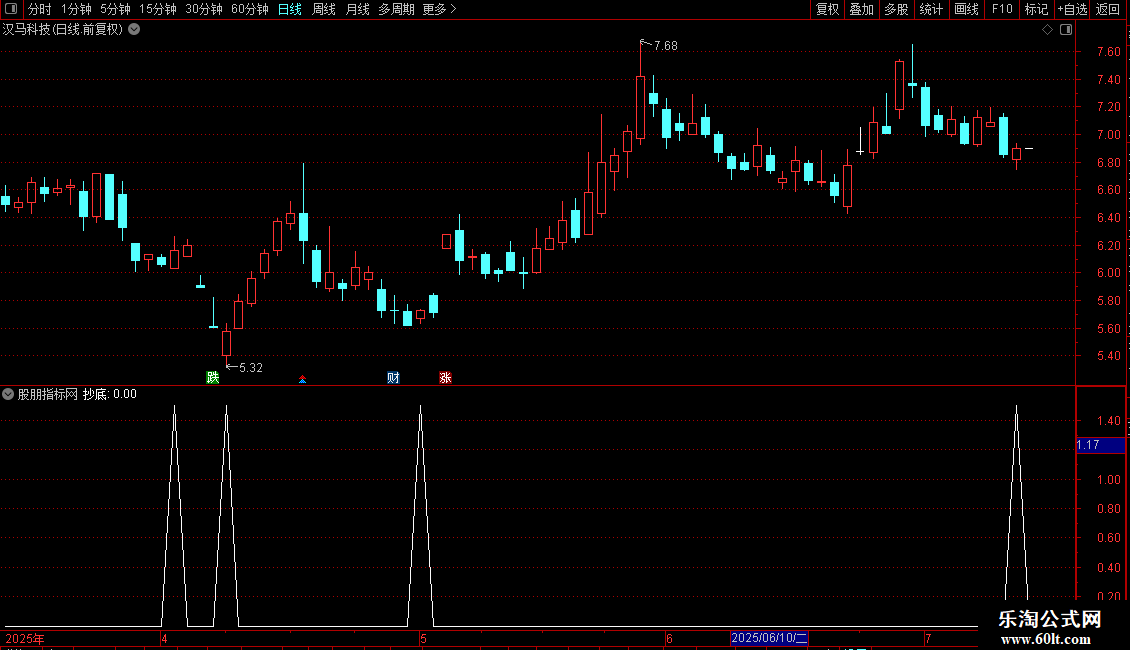Click the 2025年 timeline label

25,638
